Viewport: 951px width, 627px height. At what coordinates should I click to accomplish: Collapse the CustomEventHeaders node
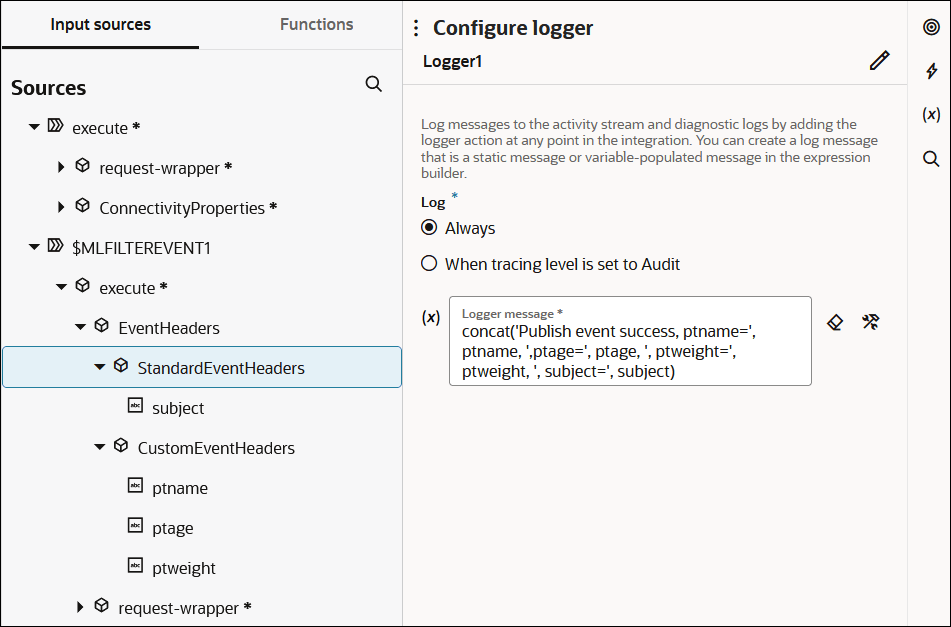click(99, 447)
